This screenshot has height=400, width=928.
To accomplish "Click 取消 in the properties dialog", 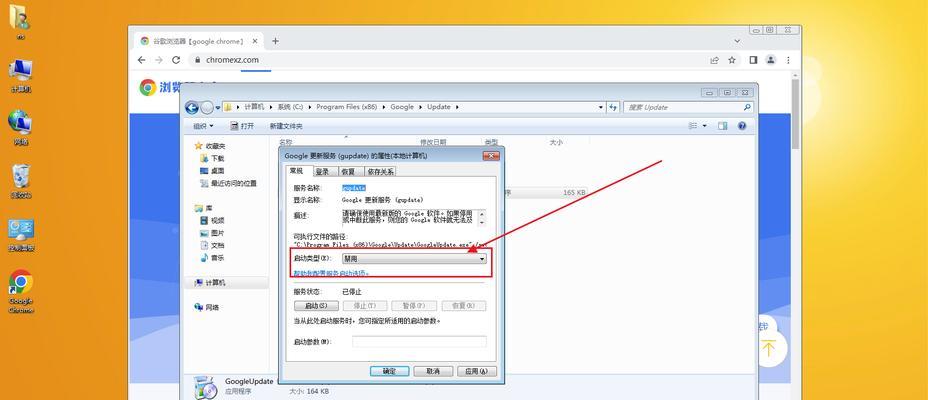I will tap(433, 371).
